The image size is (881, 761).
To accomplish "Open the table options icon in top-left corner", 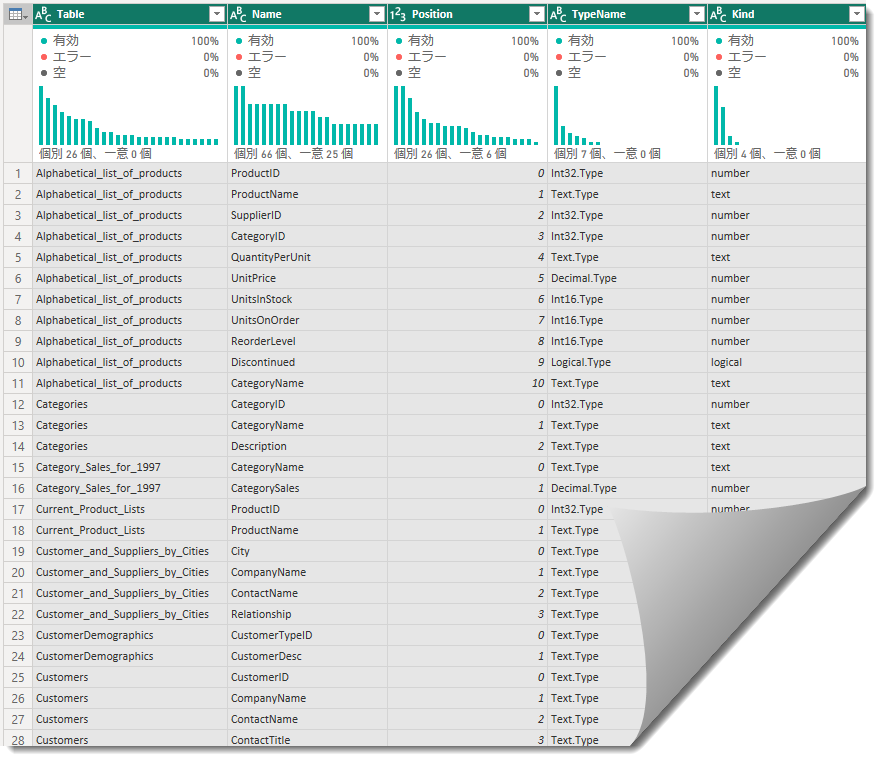I will click(18, 15).
